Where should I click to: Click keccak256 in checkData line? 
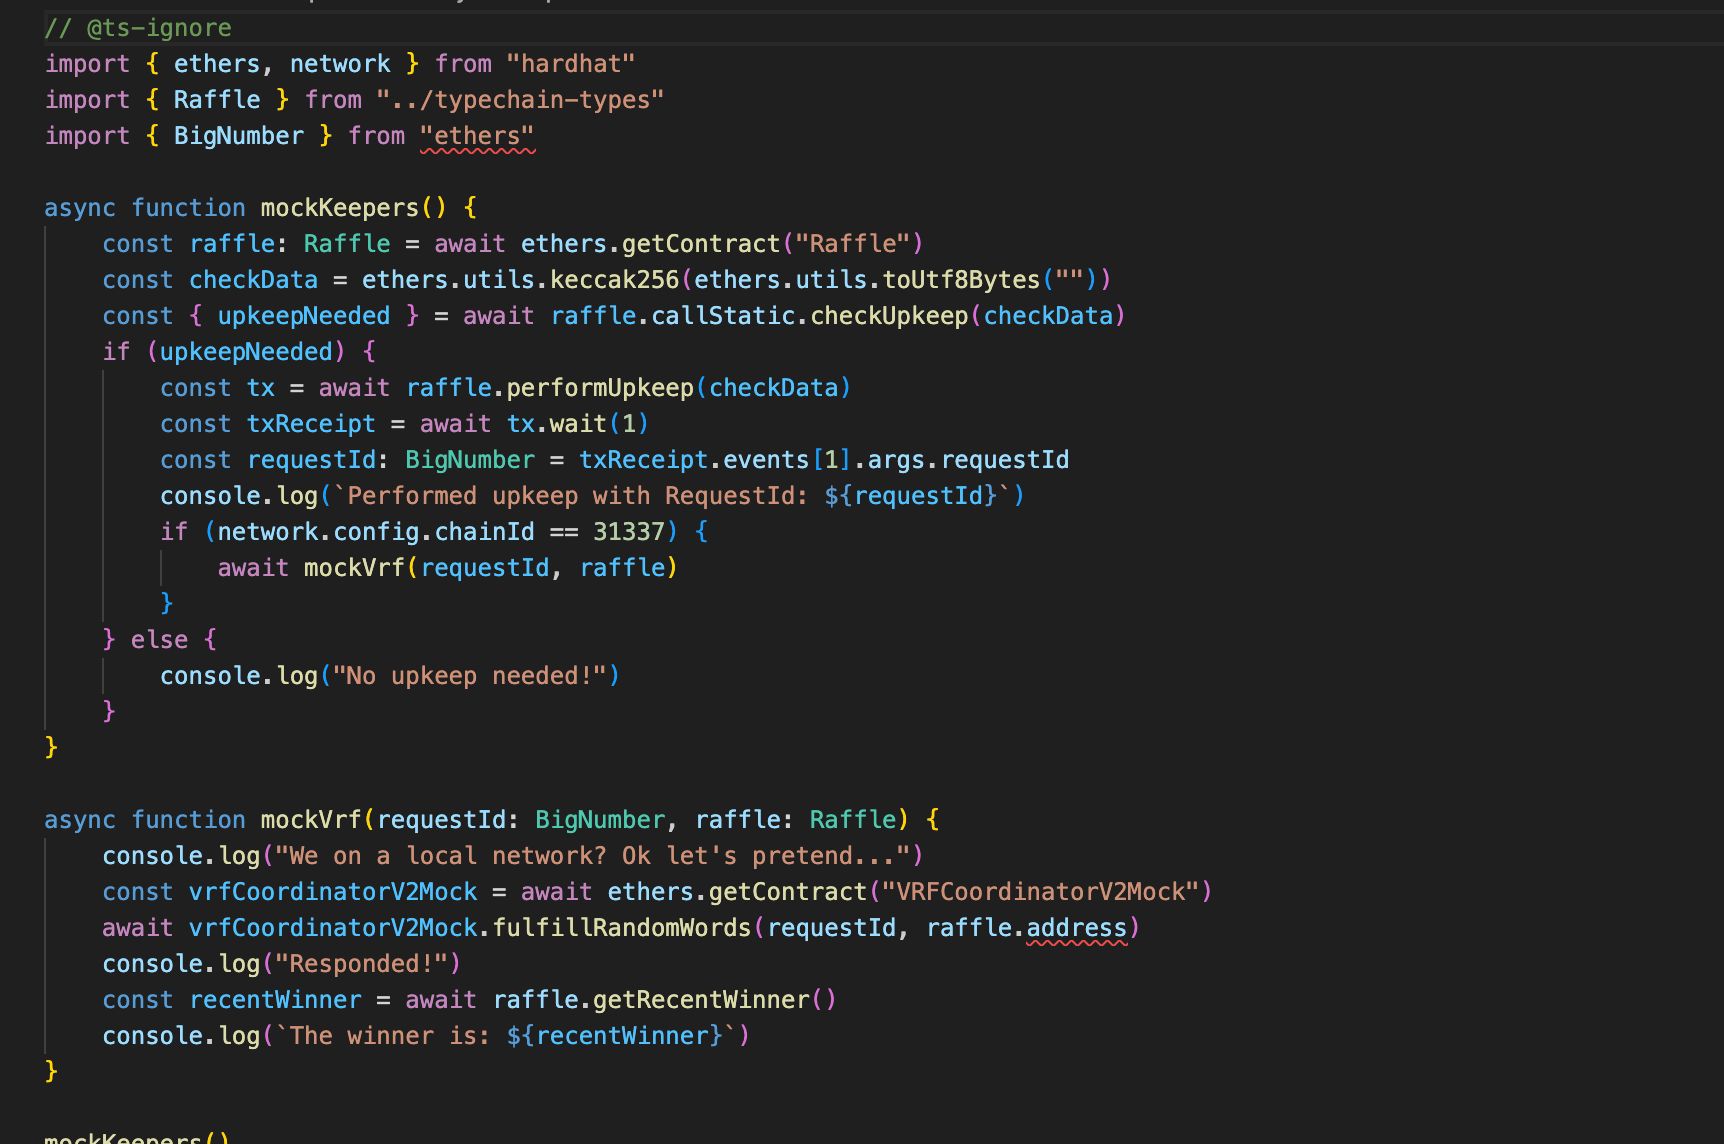(x=615, y=280)
